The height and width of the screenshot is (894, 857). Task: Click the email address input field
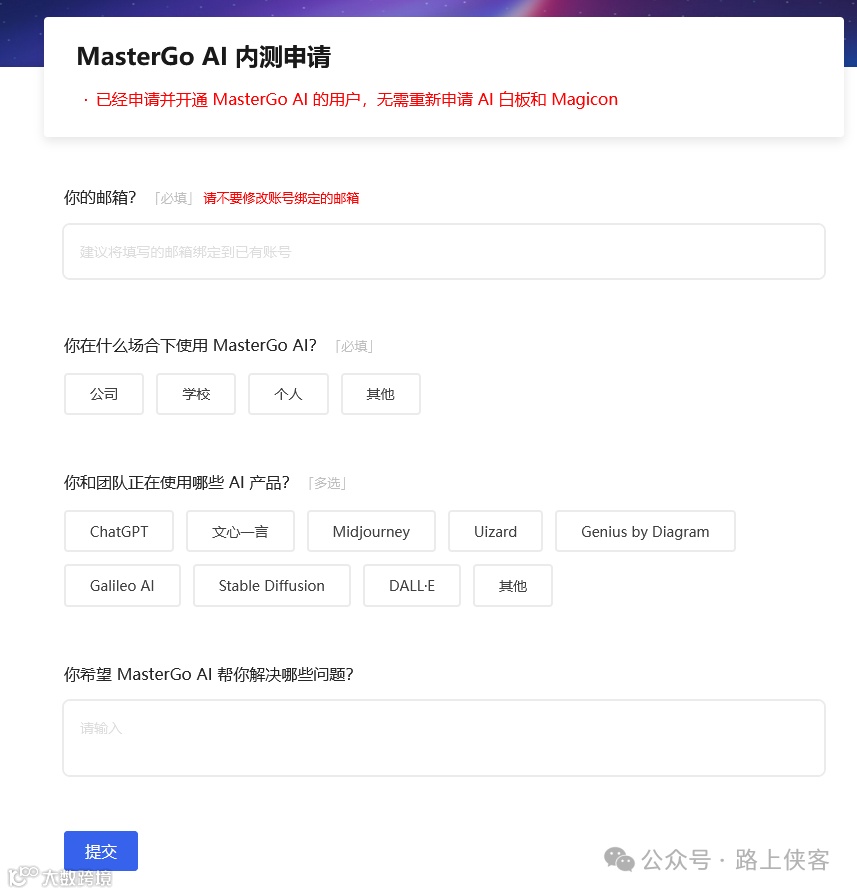[x=444, y=251]
